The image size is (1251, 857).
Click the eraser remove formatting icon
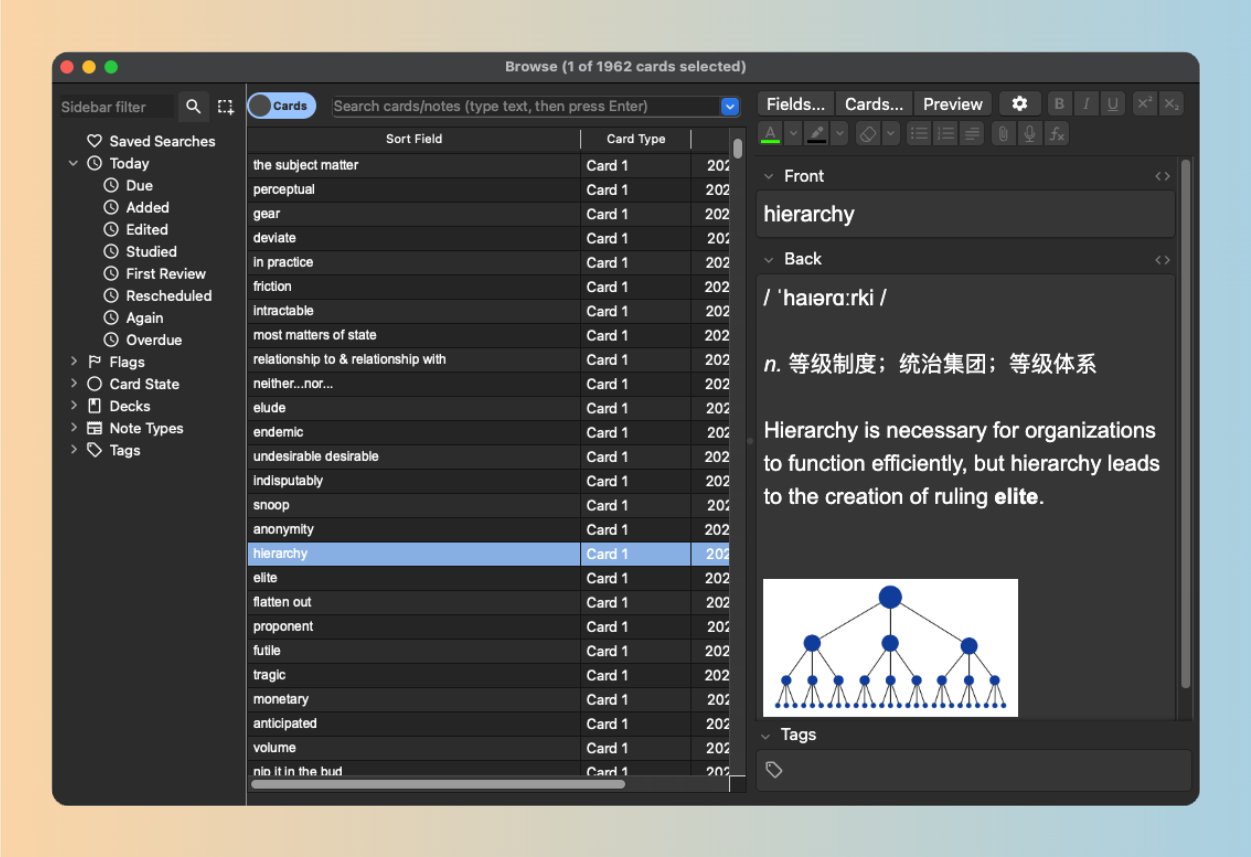(x=867, y=133)
